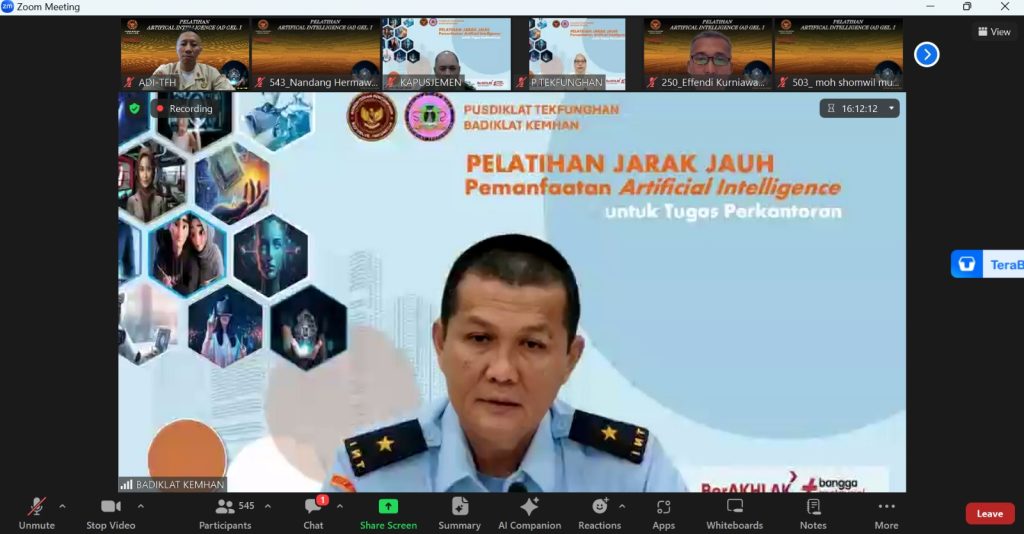The height and width of the screenshot is (534, 1024).
Task: Select the KAPUSJEMEN participant thumbnail
Action: click(445, 54)
